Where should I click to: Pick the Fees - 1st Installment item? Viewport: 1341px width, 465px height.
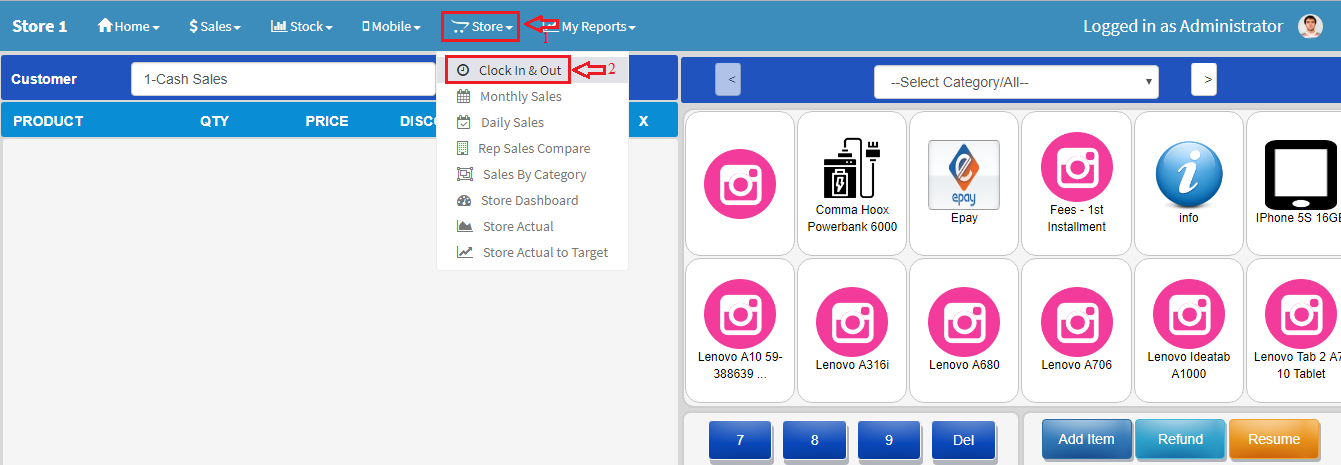tap(1076, 167)
